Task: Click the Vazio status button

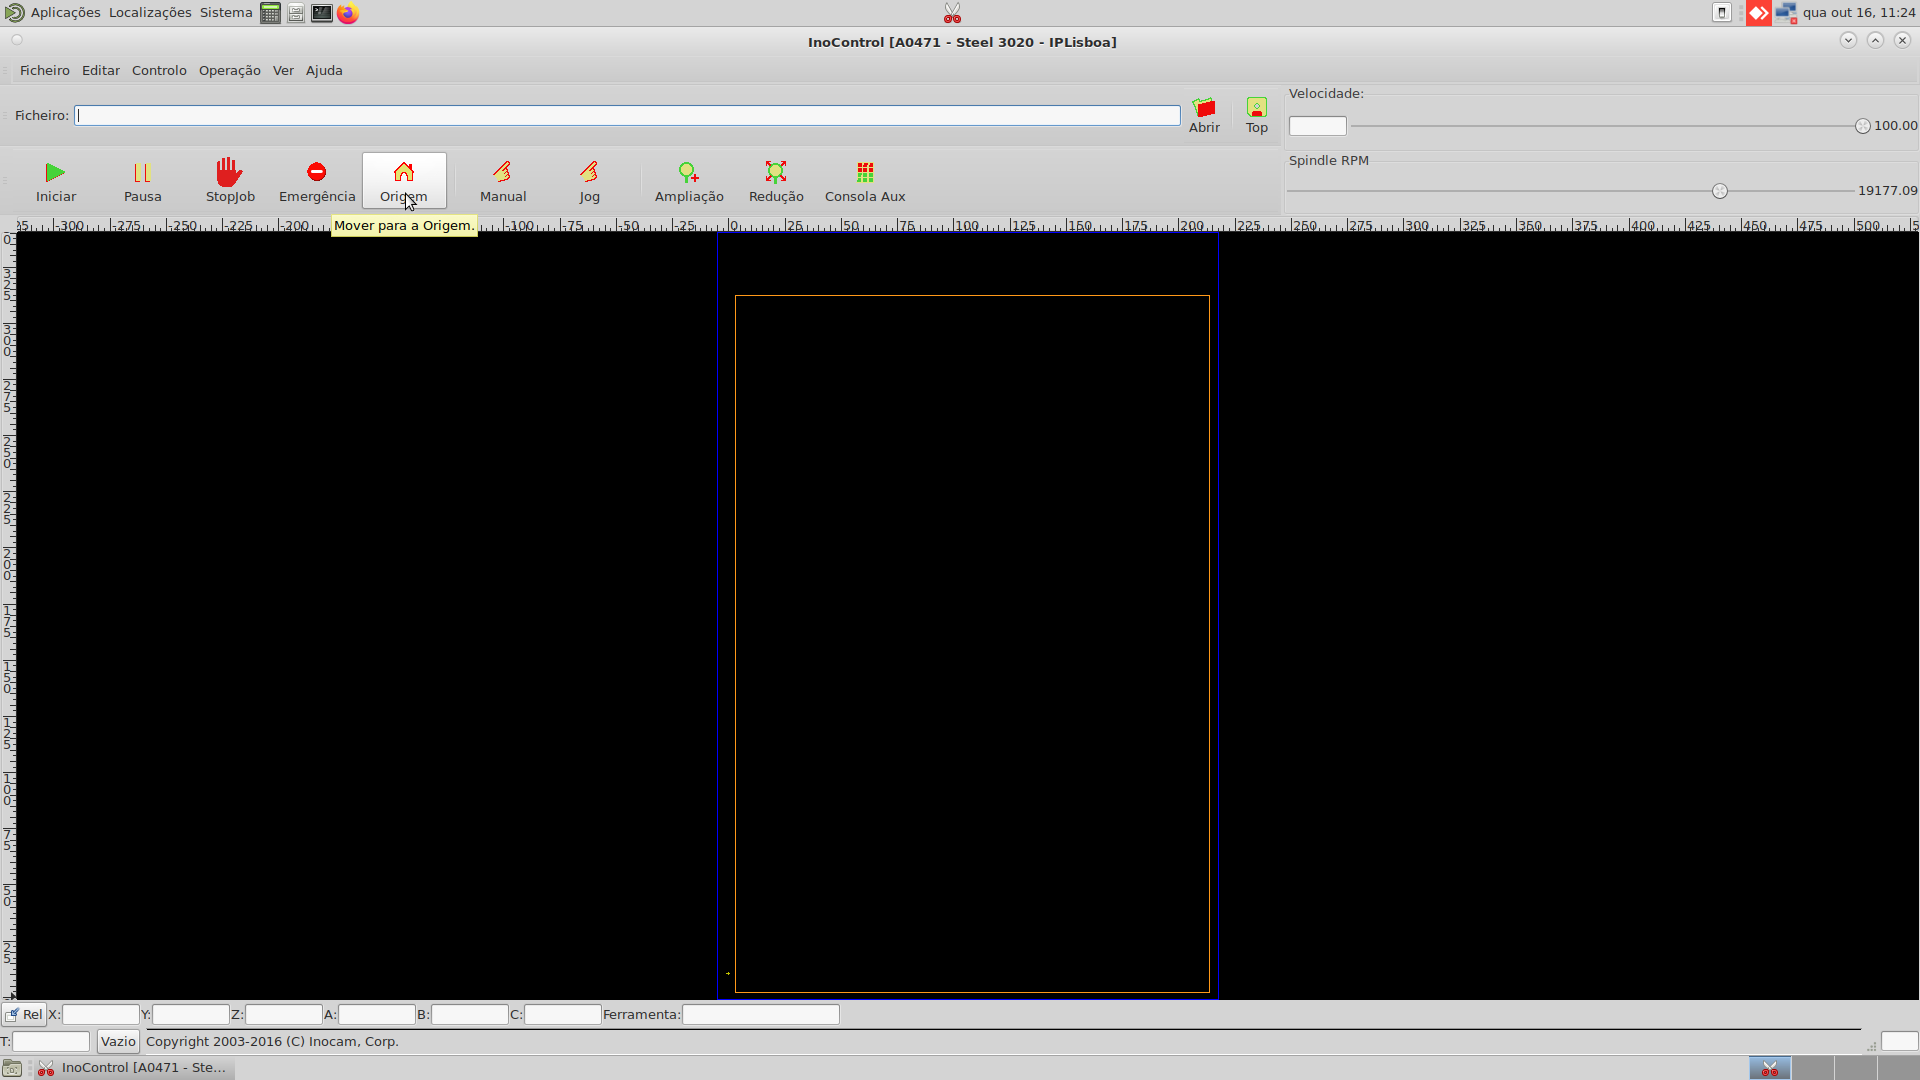Action: [118, 1041]
